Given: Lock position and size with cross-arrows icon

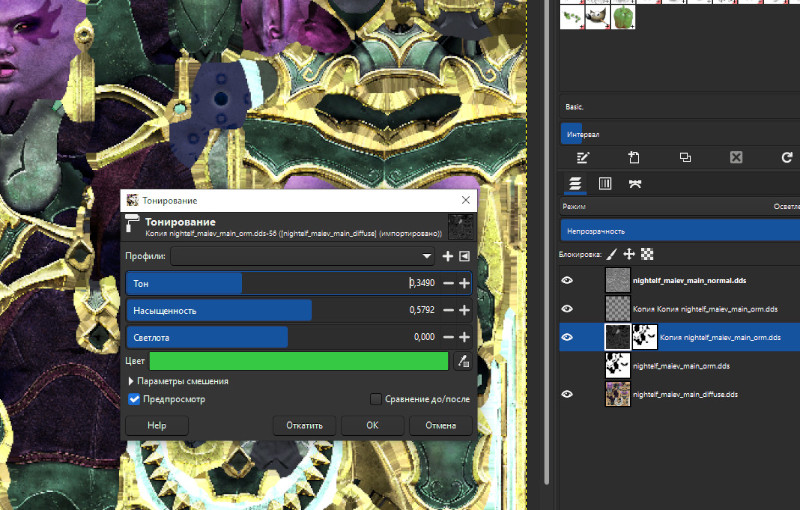Looking at the screenshot, I should 629,255.
